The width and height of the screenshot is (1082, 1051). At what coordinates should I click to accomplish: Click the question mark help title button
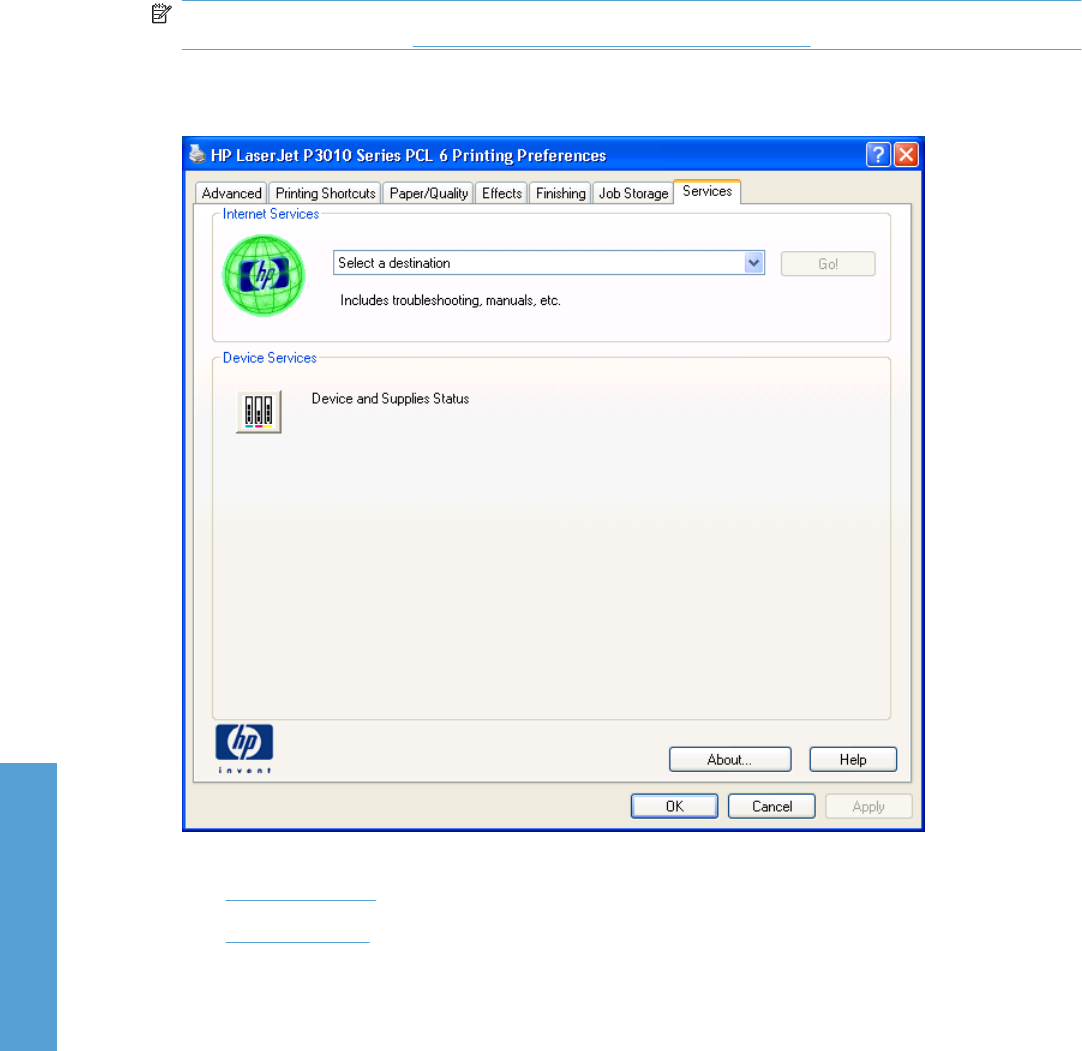(878, 155)
